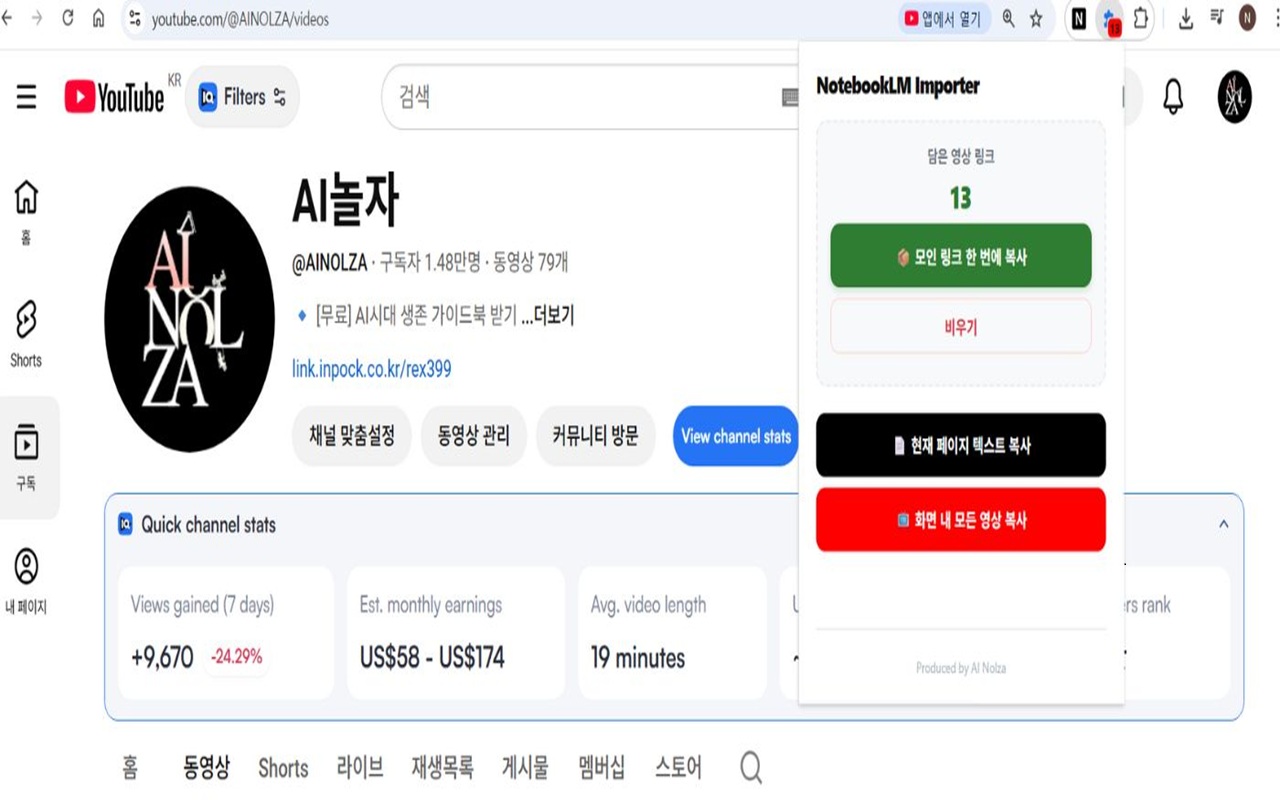Open the AINOLZA channel profile picture
1280x800 pixels.
click(x=189, y=319)
